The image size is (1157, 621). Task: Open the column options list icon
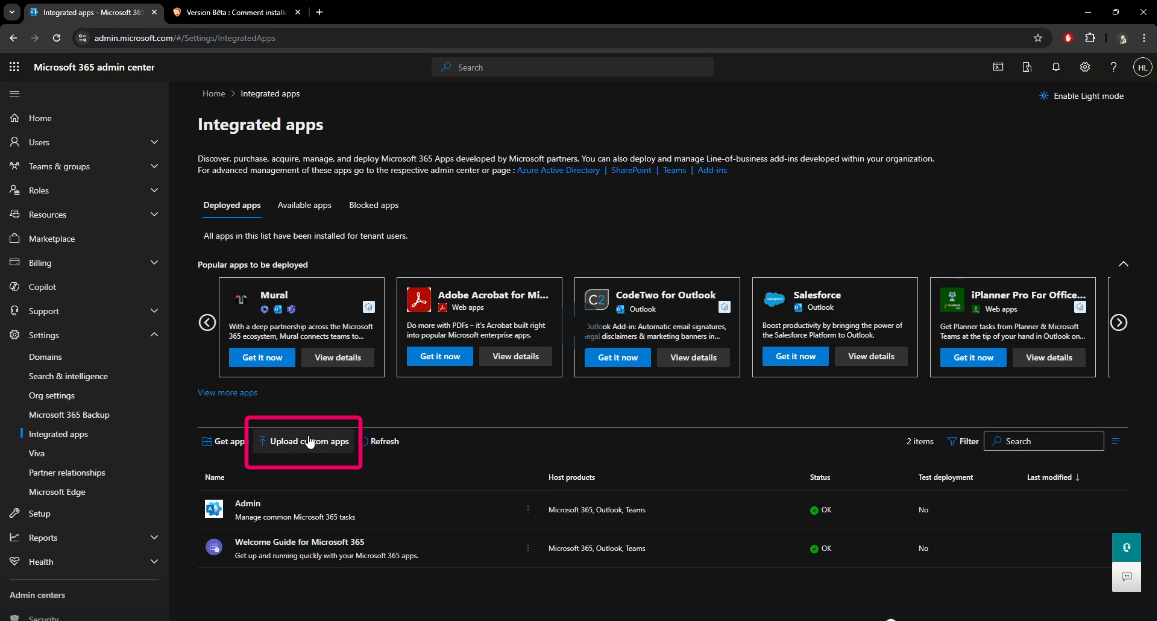coord(1116,441)
